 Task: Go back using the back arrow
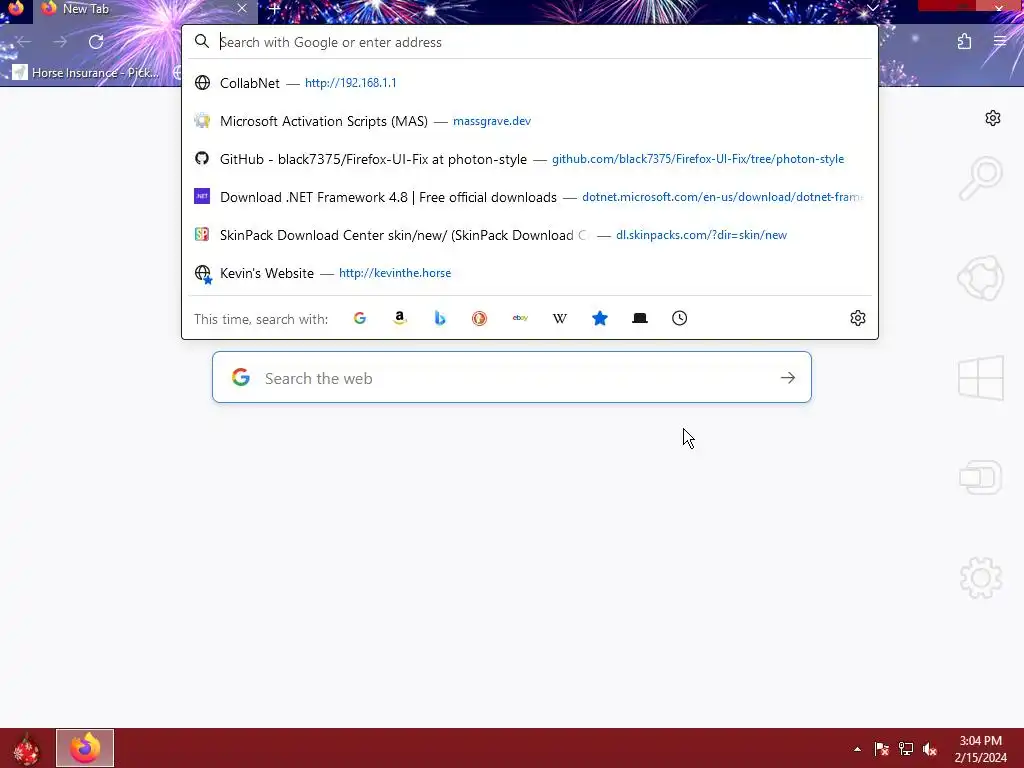[x=24, y=42]
